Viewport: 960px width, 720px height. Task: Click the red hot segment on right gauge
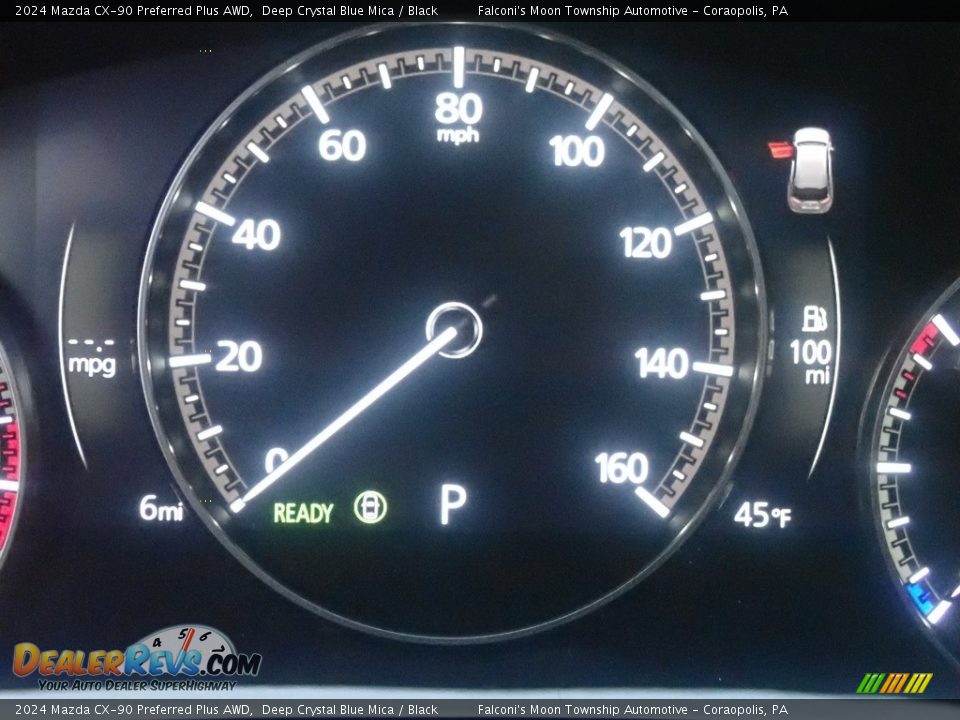click(x=924, y=339)
